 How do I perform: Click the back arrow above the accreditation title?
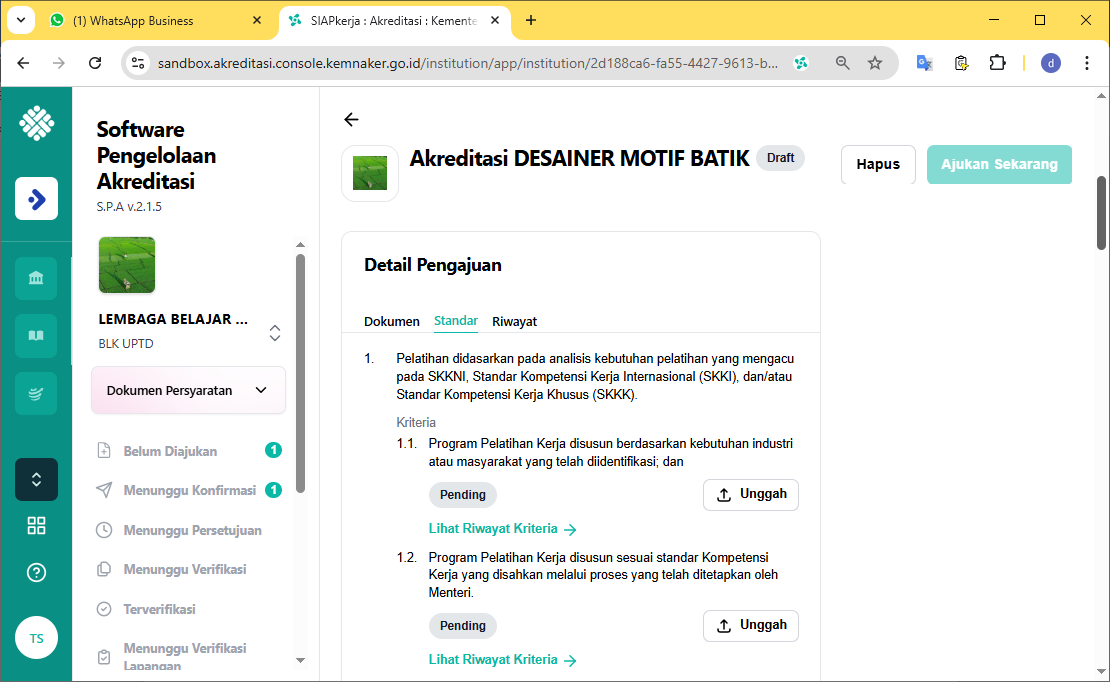351,120
